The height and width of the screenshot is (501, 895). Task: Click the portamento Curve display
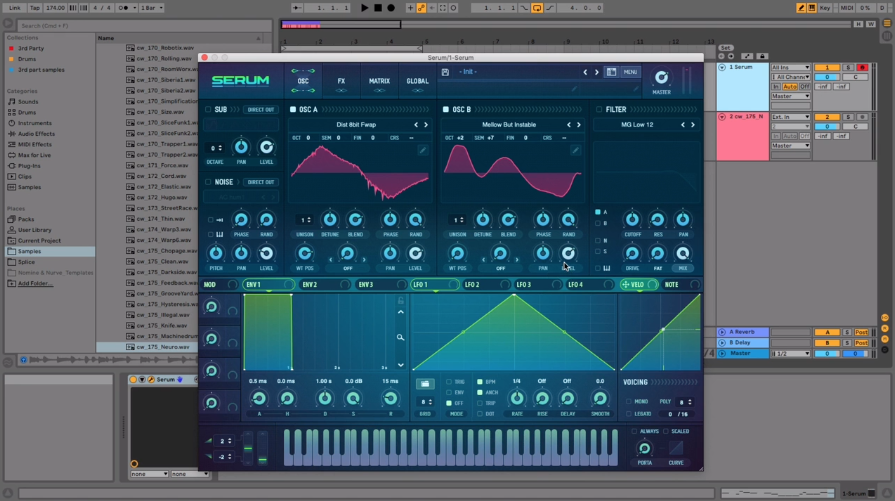676,448
